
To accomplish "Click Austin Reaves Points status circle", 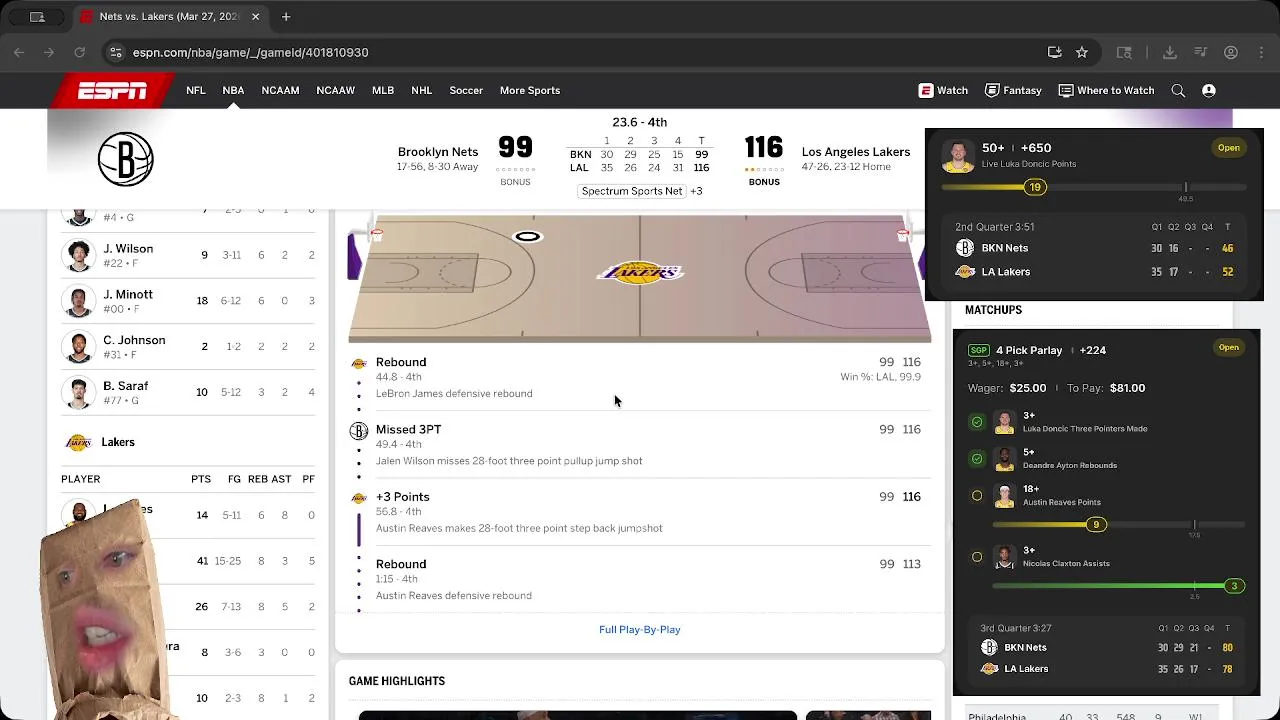I will tap(977, 495).
